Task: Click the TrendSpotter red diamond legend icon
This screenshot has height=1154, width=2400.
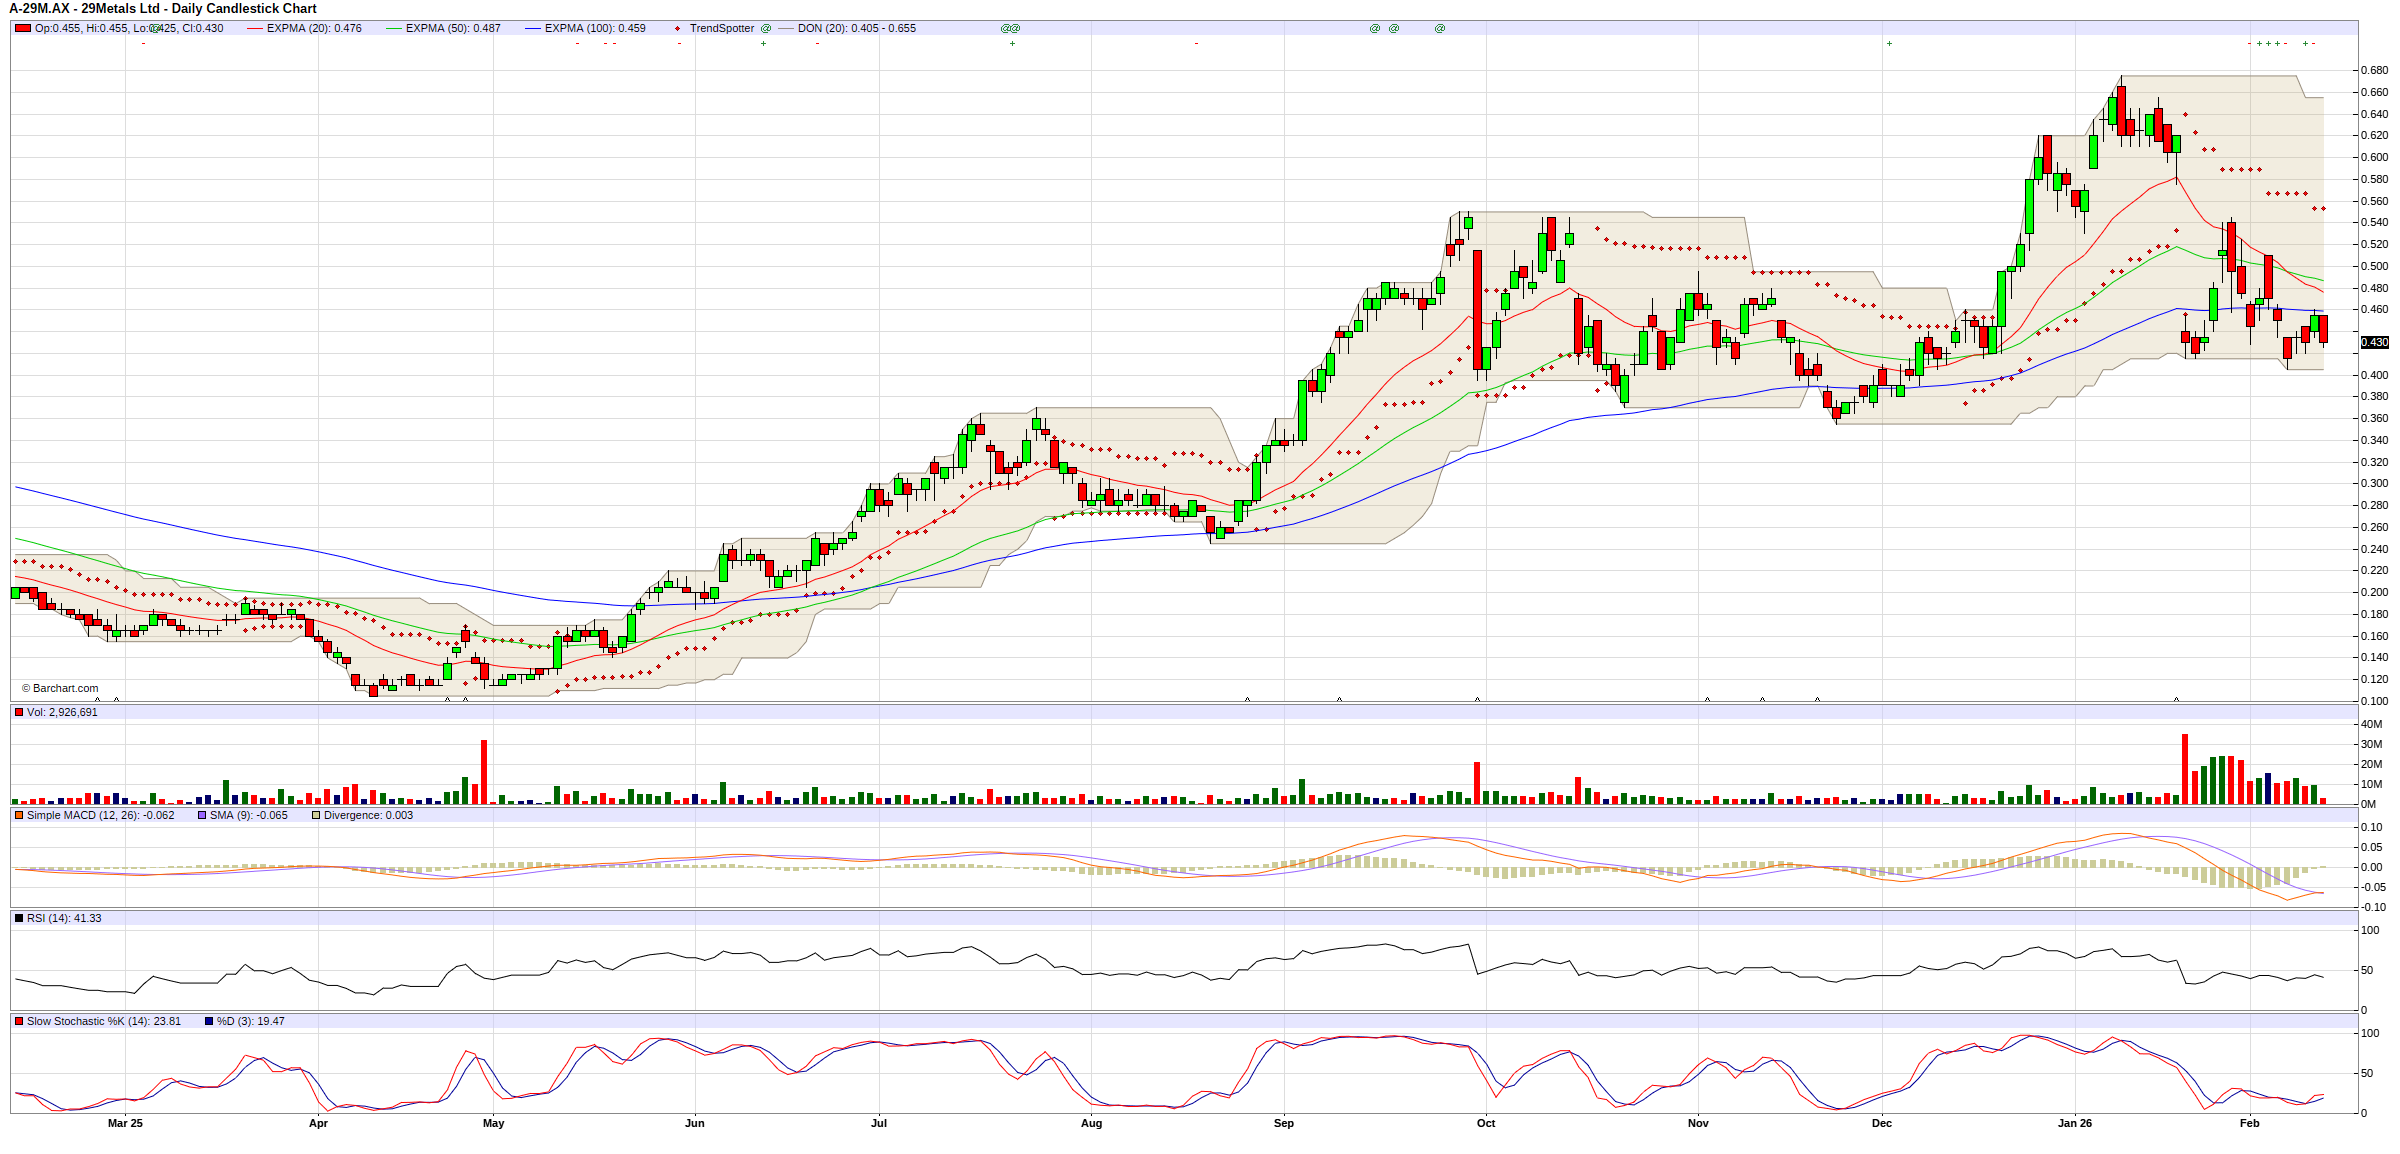Action: (679, 29)
